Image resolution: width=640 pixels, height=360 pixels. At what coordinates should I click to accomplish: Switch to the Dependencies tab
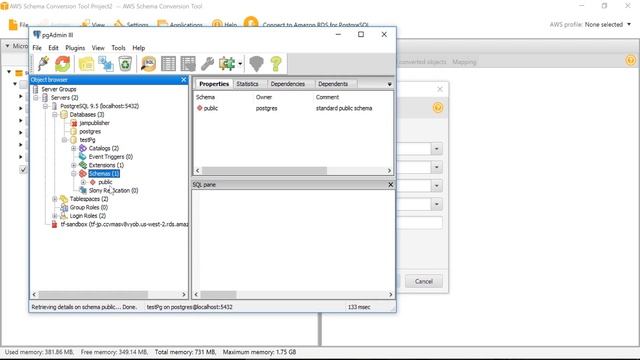pyautogui.click(x=287, y=84)
